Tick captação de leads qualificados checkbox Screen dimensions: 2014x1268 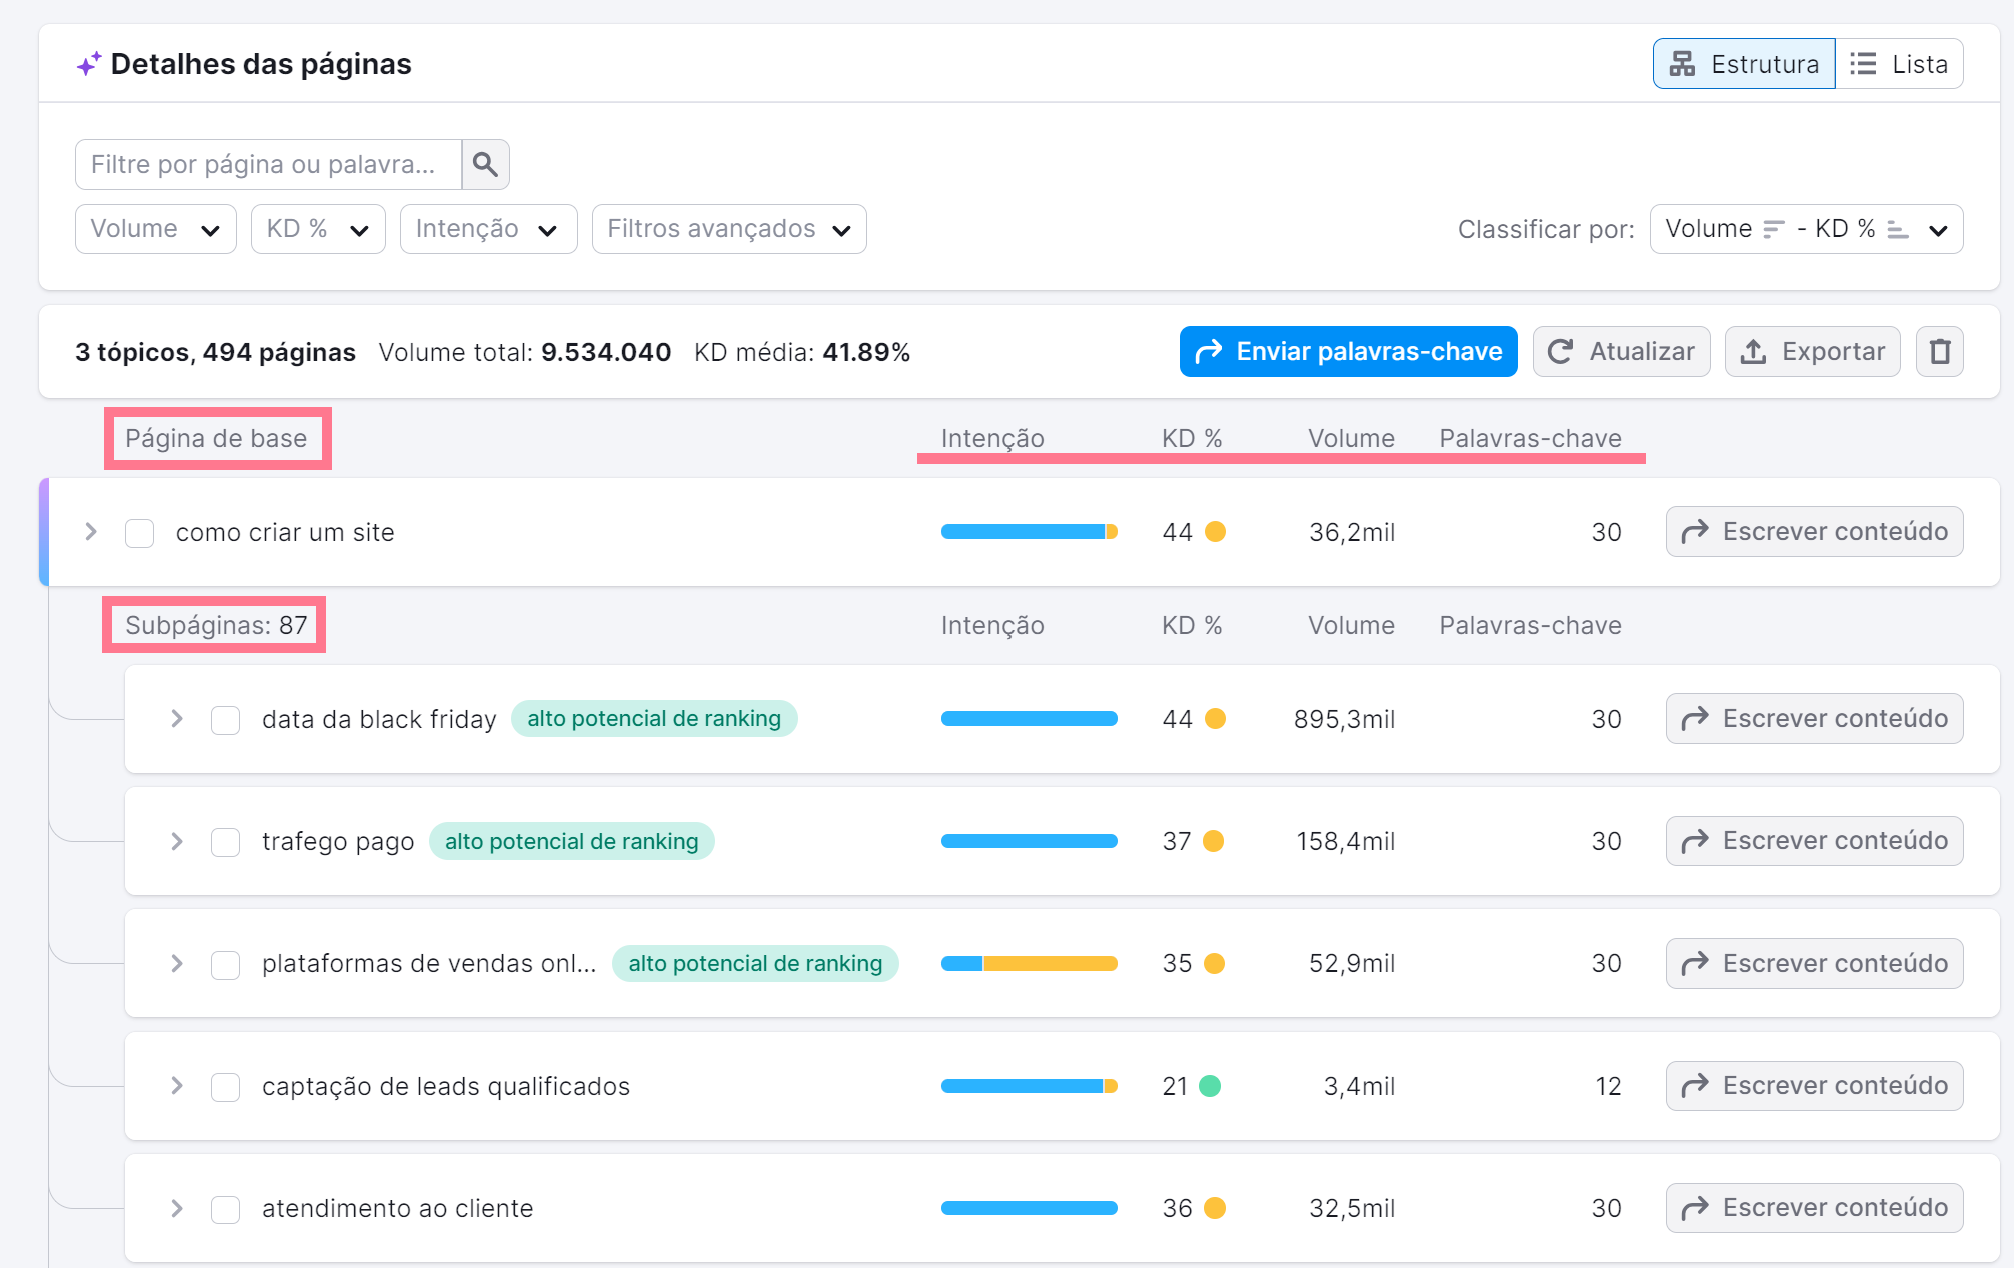pyautogui.click(x=226, y=1087)
